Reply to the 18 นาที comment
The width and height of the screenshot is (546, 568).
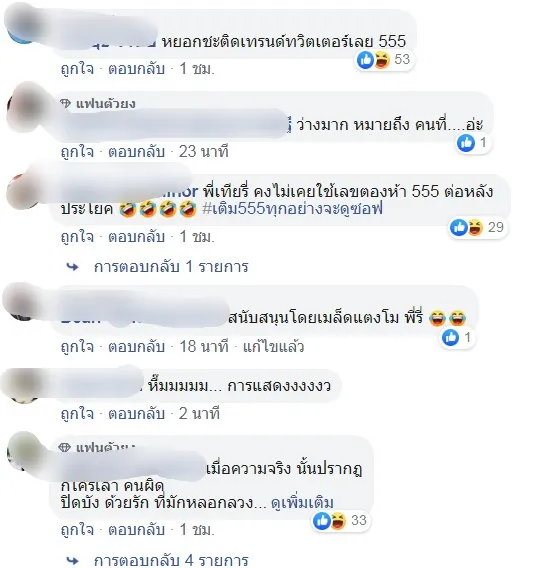[136, 347]
